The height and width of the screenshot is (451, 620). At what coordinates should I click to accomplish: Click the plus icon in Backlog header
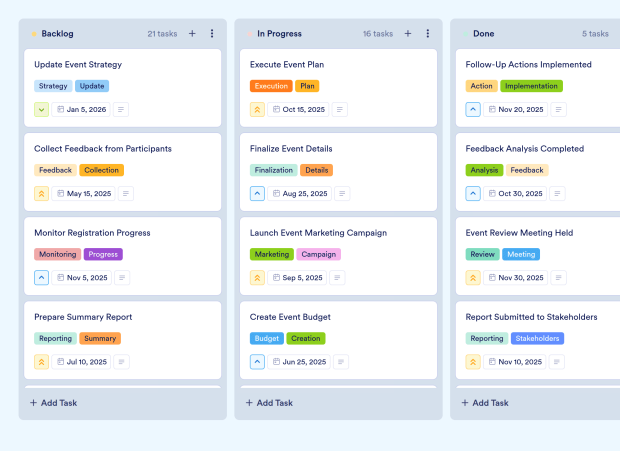192,34
